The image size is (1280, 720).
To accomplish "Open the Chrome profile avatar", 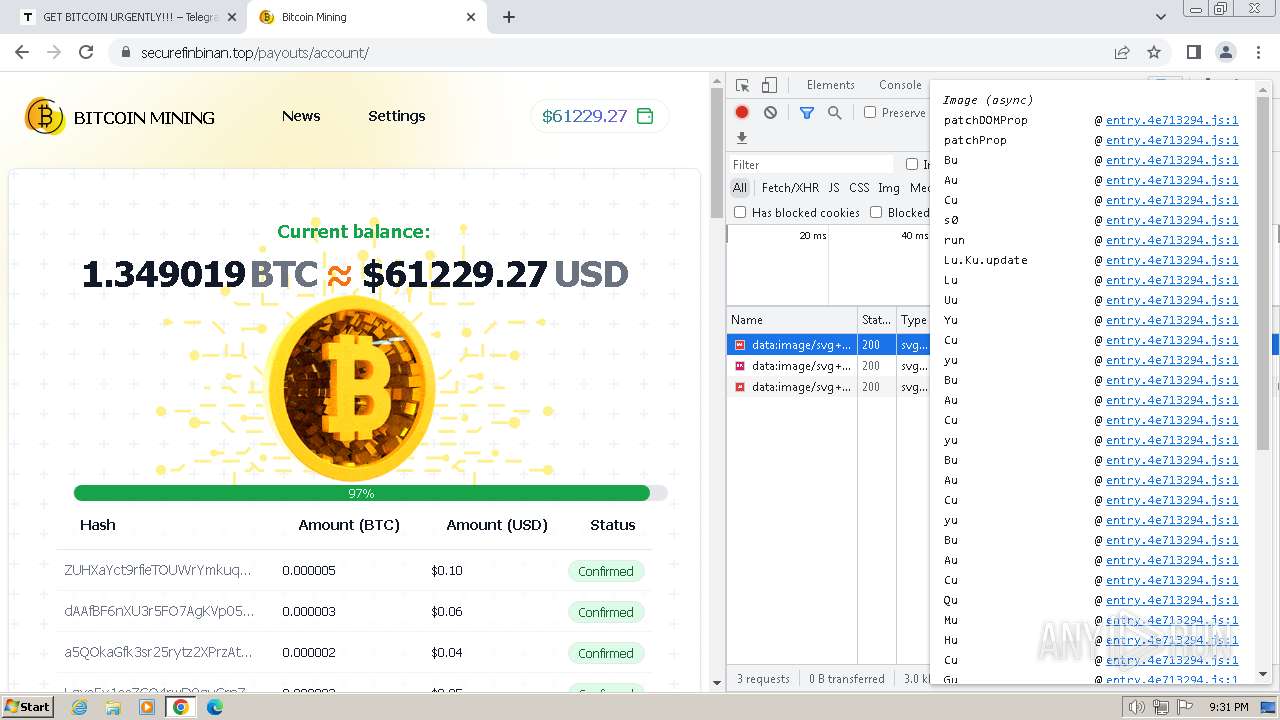I will [x=1225, y=52].
